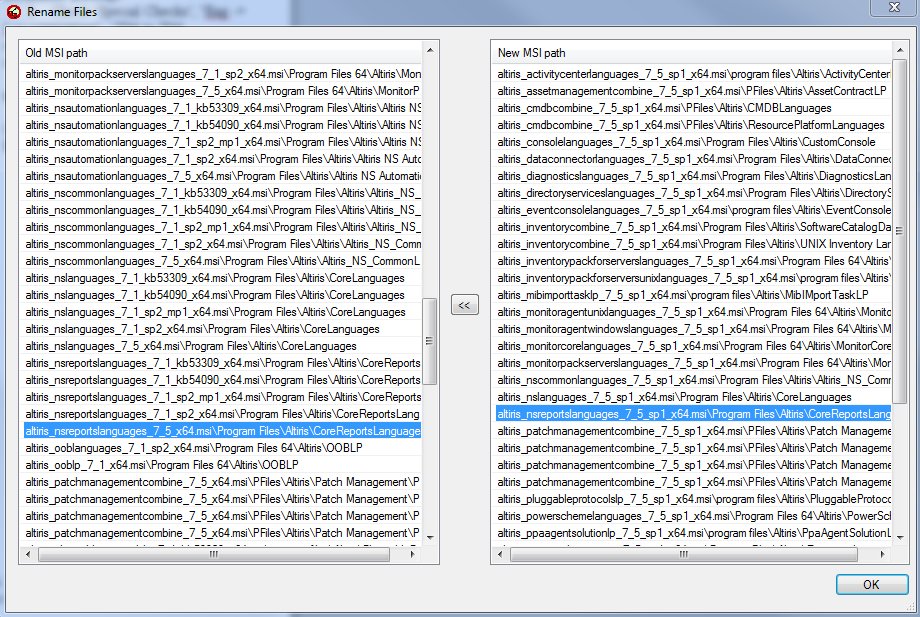Select old altiris_nsreportslanguages_7_1_sp2_mp1_x64.msi row

click(222, 397)
